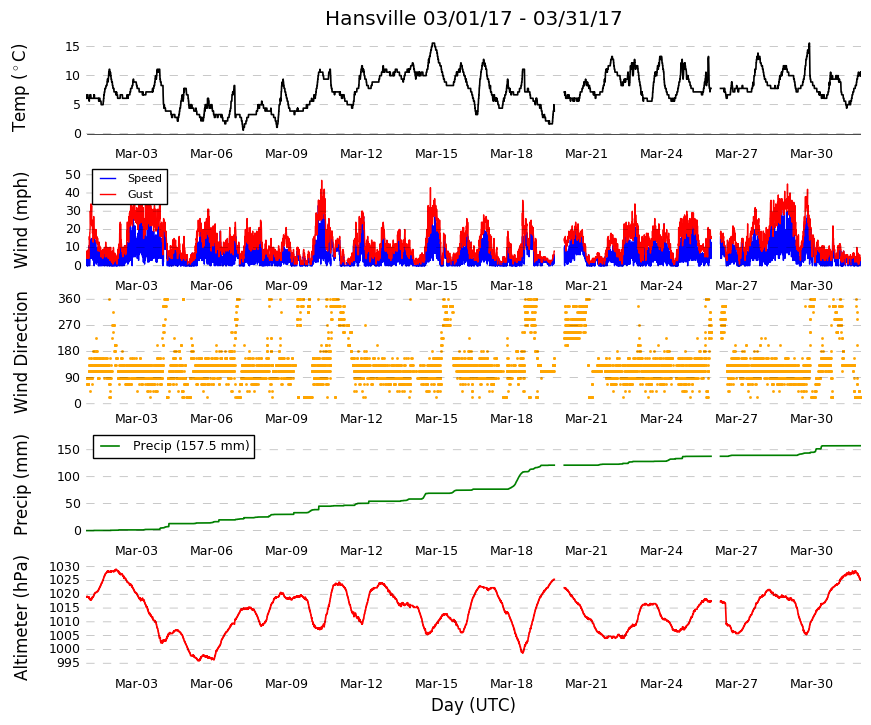Viewport: 871px width, 725px height.
Task: Click the Wind (mph) axis label
Action: 20,220
